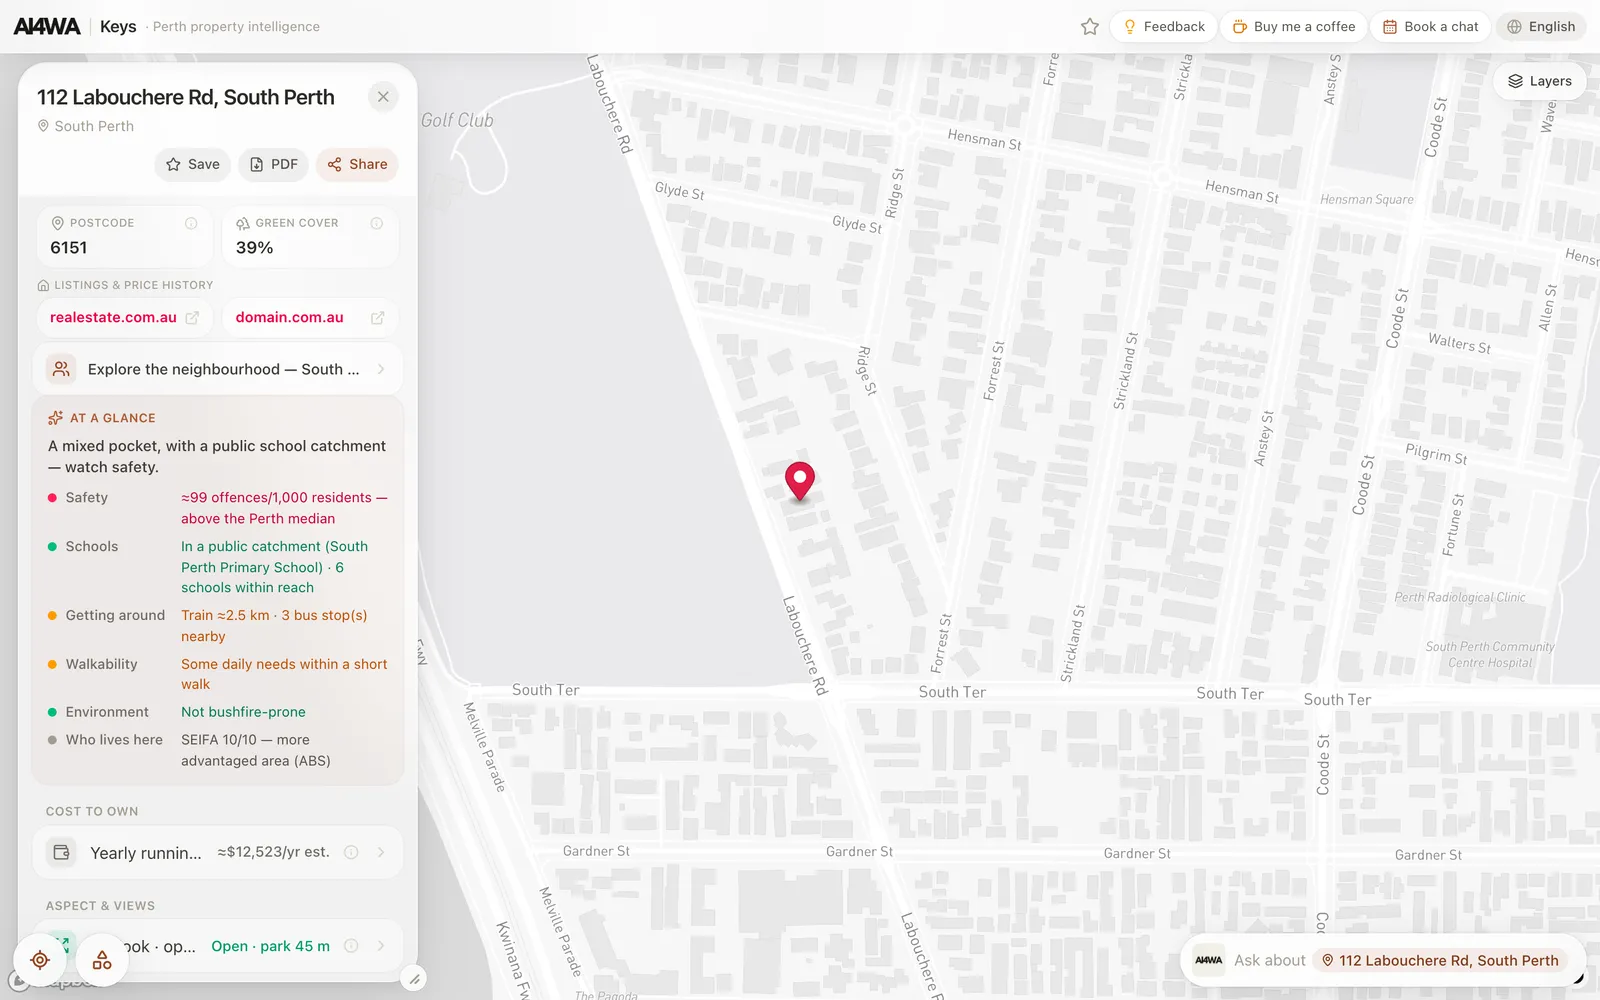Share this property listing

(357, 164)
